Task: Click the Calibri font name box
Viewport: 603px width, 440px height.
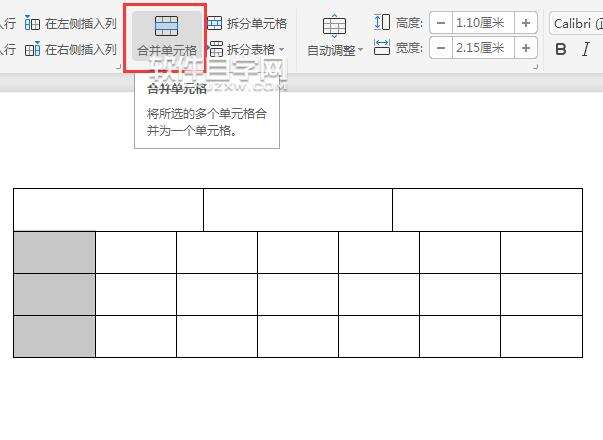Action: tap(576, 23)
